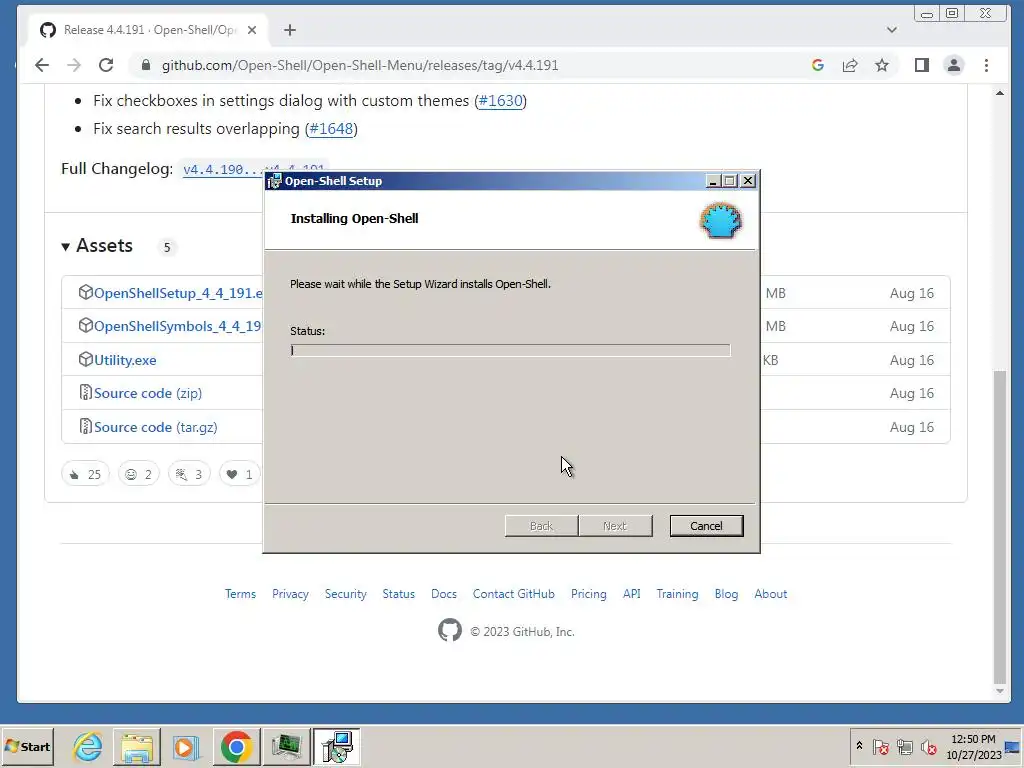Click the network tray icon

904,746
